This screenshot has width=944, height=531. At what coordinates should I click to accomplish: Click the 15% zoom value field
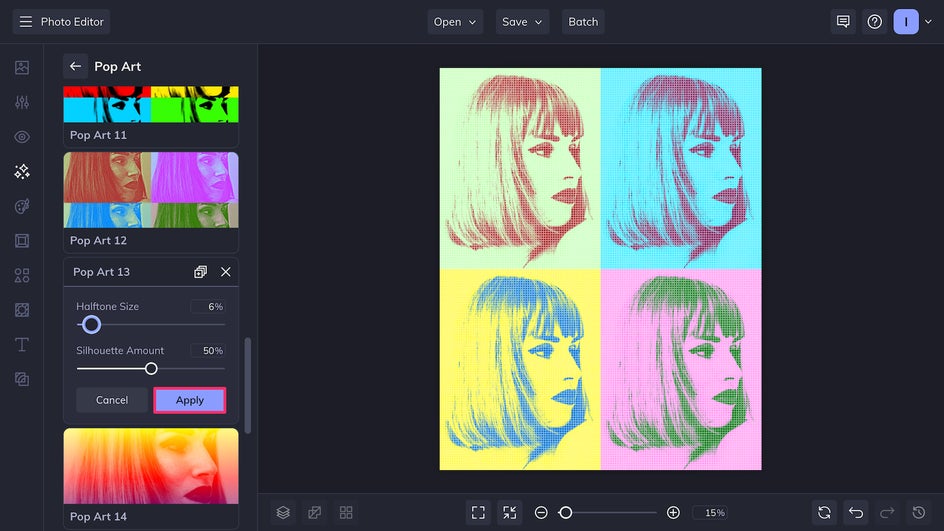710,512
